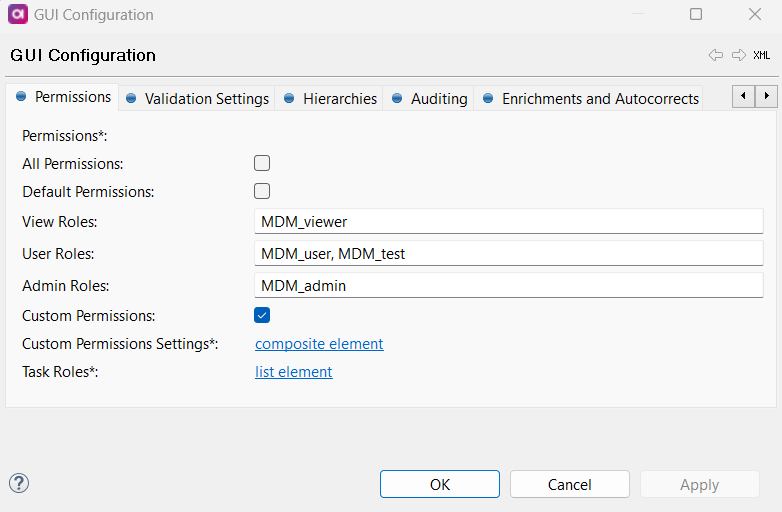
Task: Click the forward arrow navigation icon
Action: (738, 56)
